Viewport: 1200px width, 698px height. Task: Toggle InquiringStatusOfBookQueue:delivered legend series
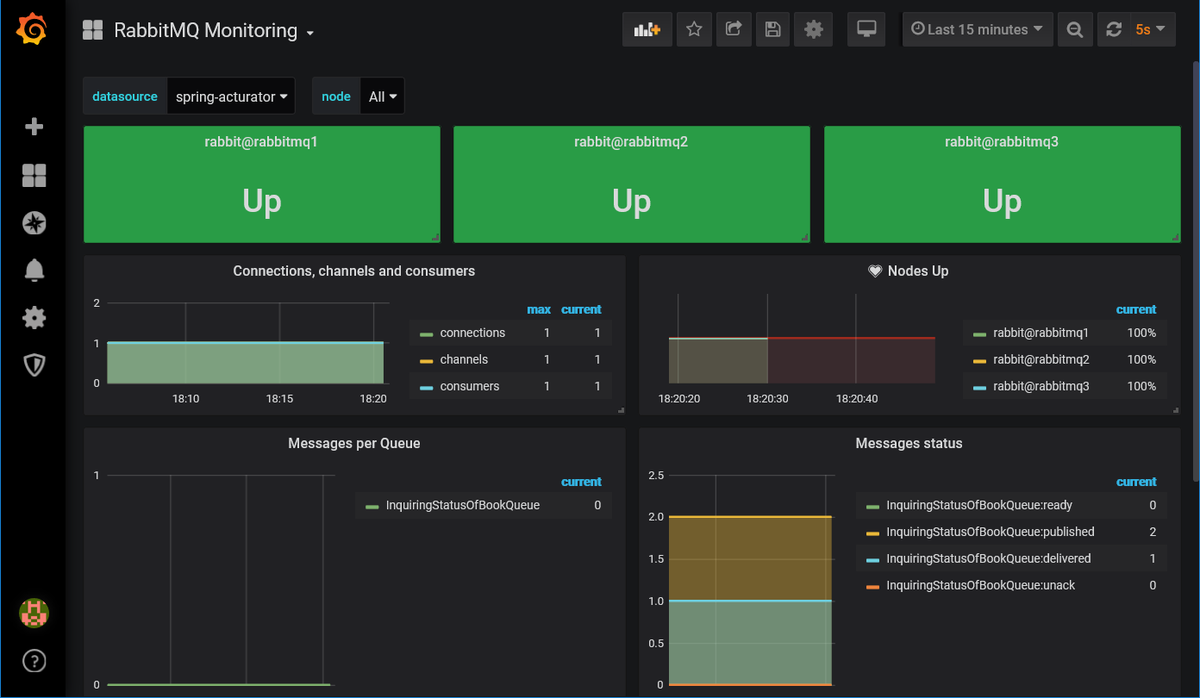[988, 558]
